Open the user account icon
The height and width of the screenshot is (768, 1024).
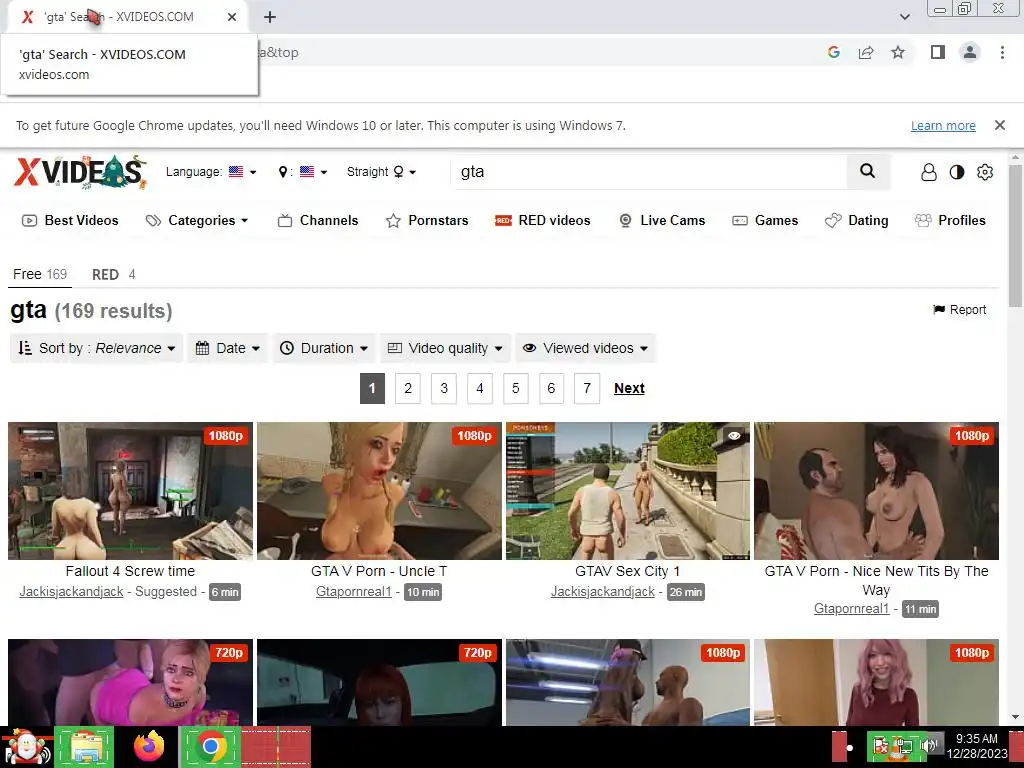pos(928,172)
